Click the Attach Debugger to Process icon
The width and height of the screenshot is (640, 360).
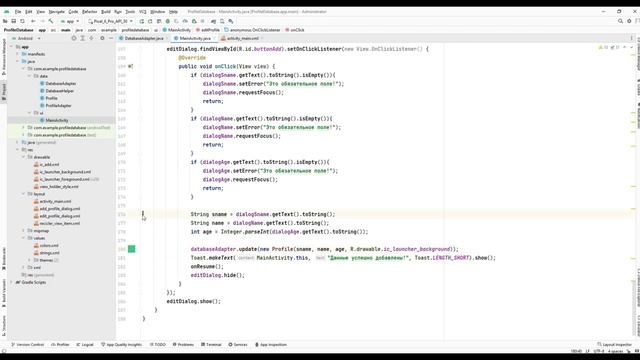coord(194,21)
